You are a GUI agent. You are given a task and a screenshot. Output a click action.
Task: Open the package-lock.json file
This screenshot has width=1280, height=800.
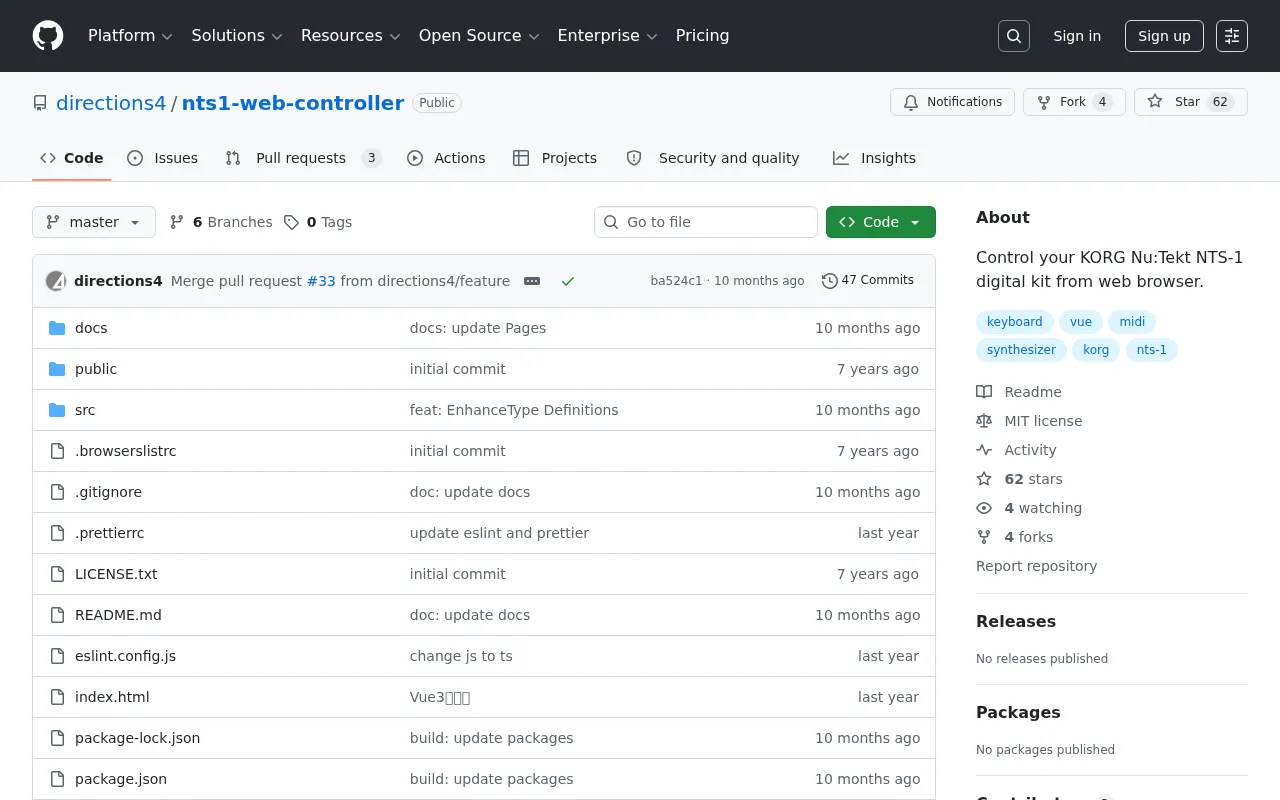point(137,738)
